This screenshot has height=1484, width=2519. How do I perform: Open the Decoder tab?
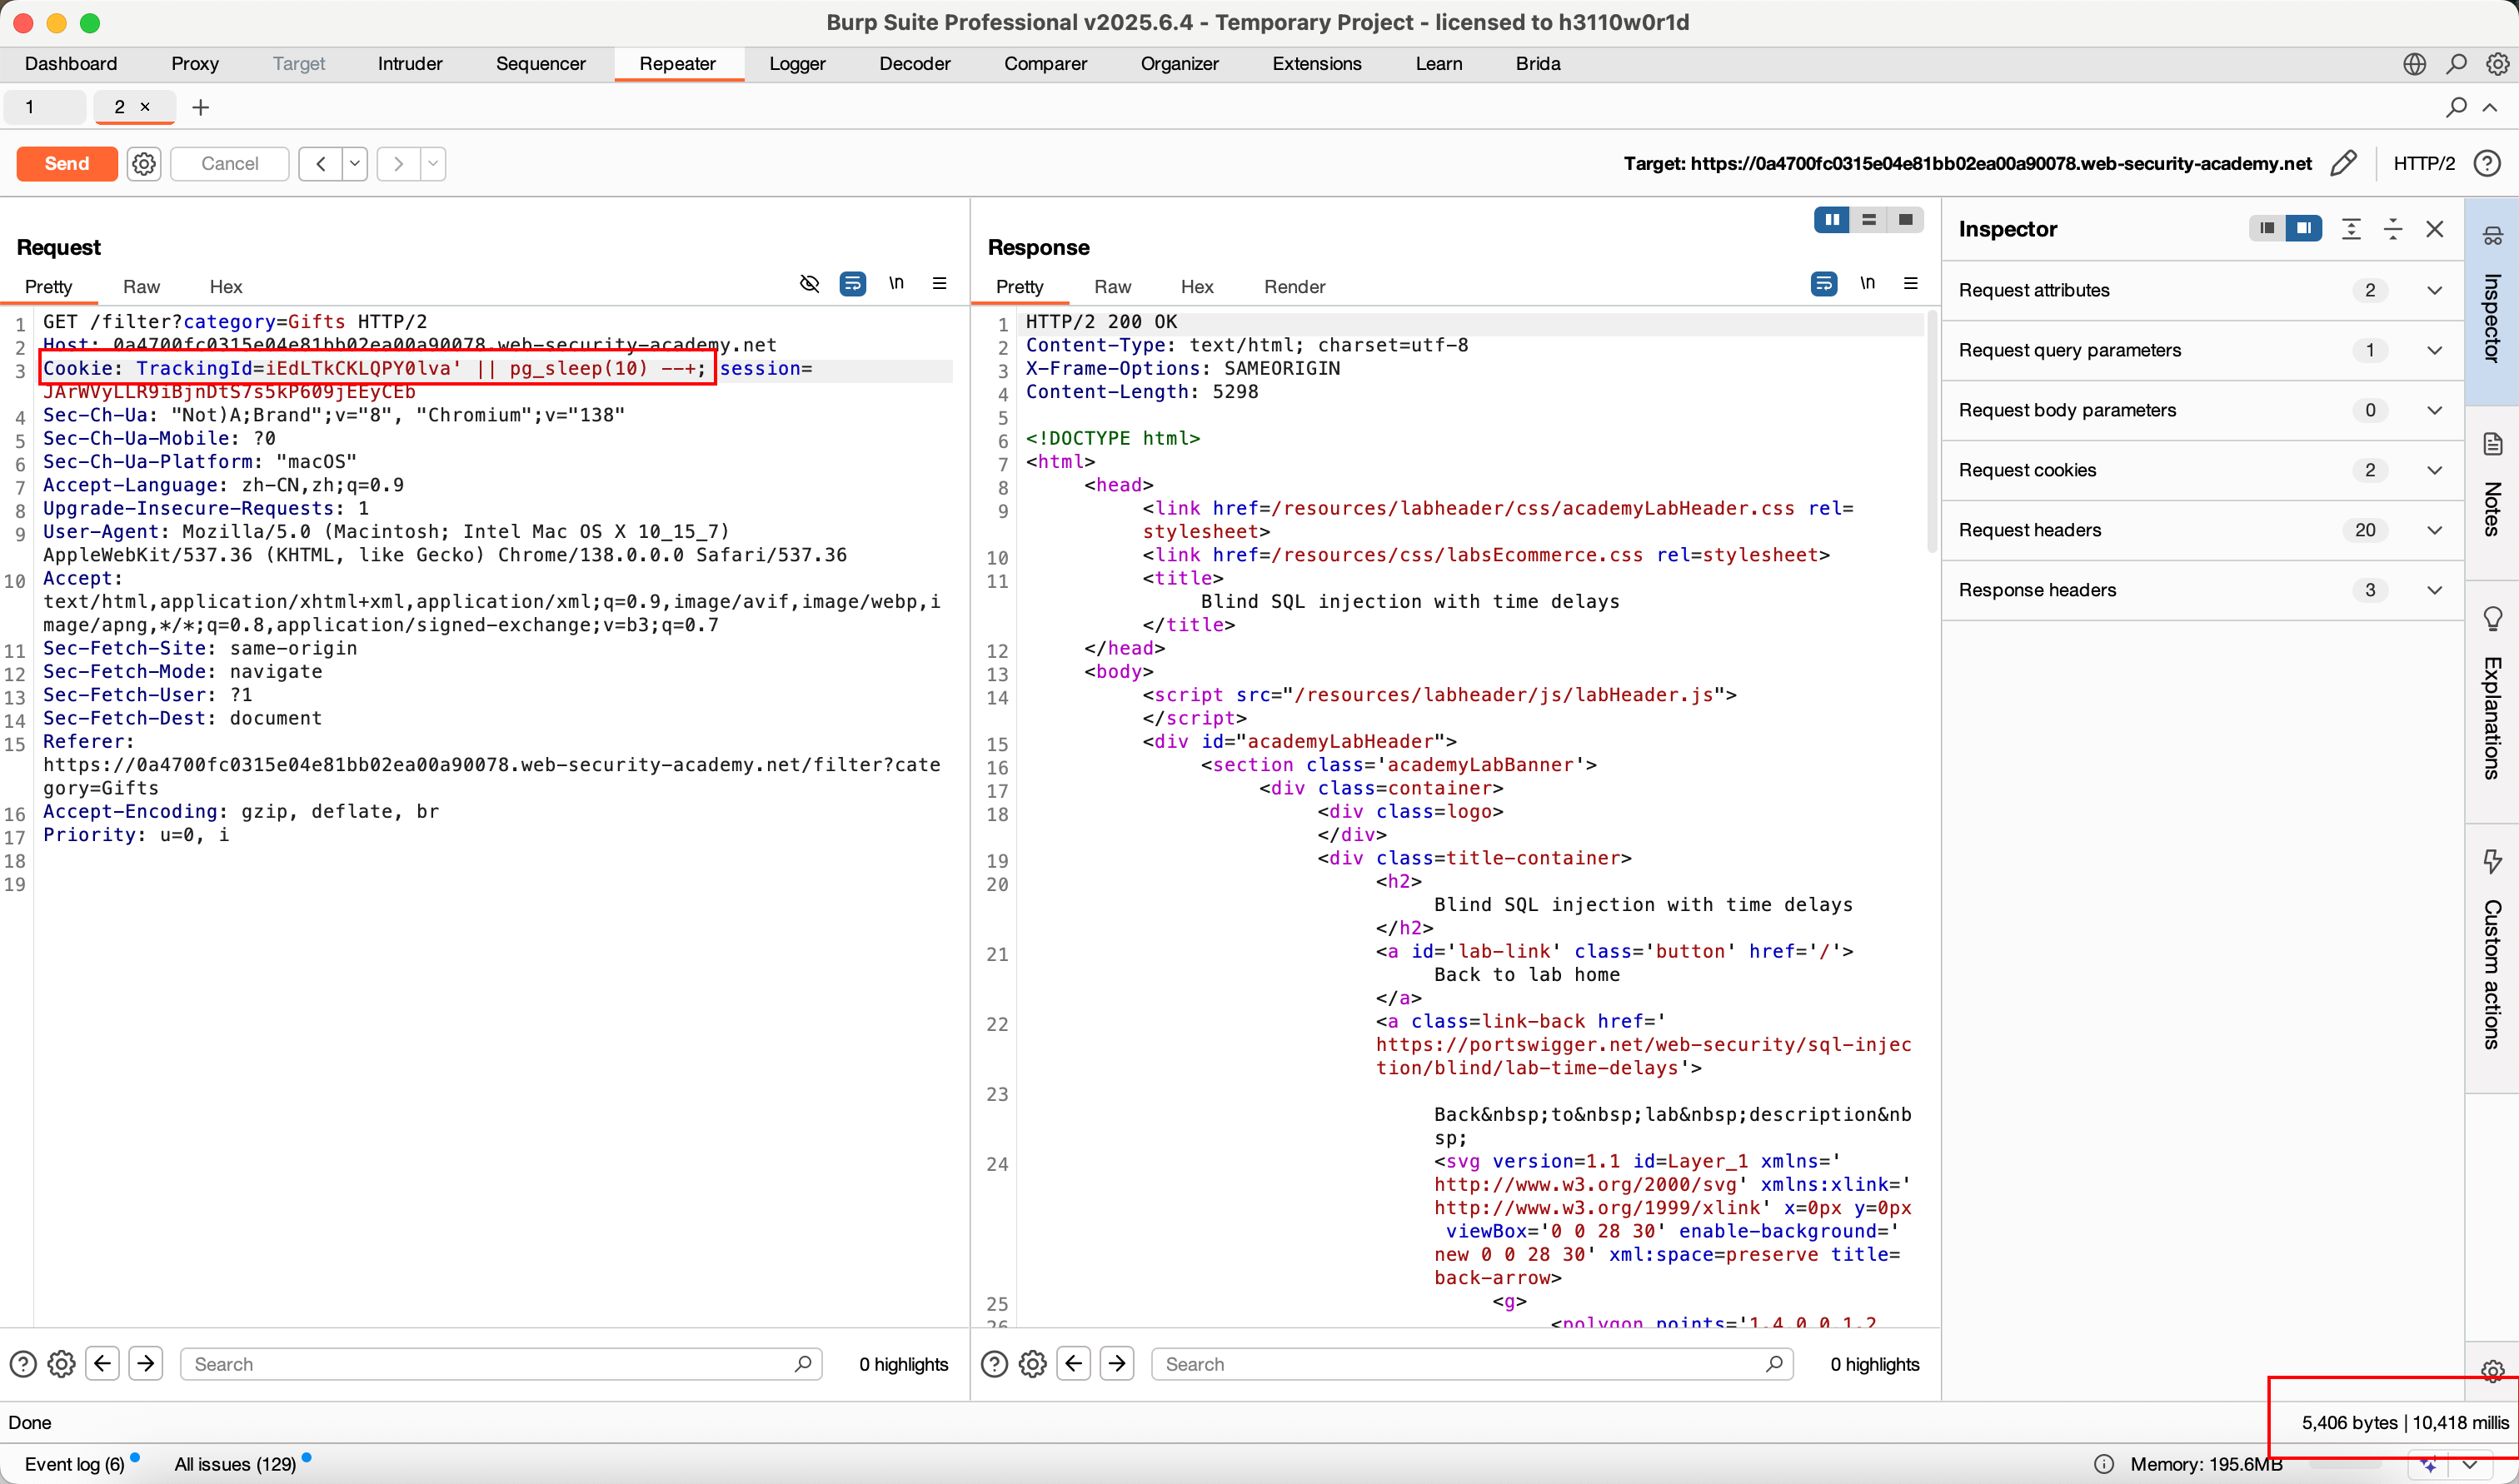point(915,63)
